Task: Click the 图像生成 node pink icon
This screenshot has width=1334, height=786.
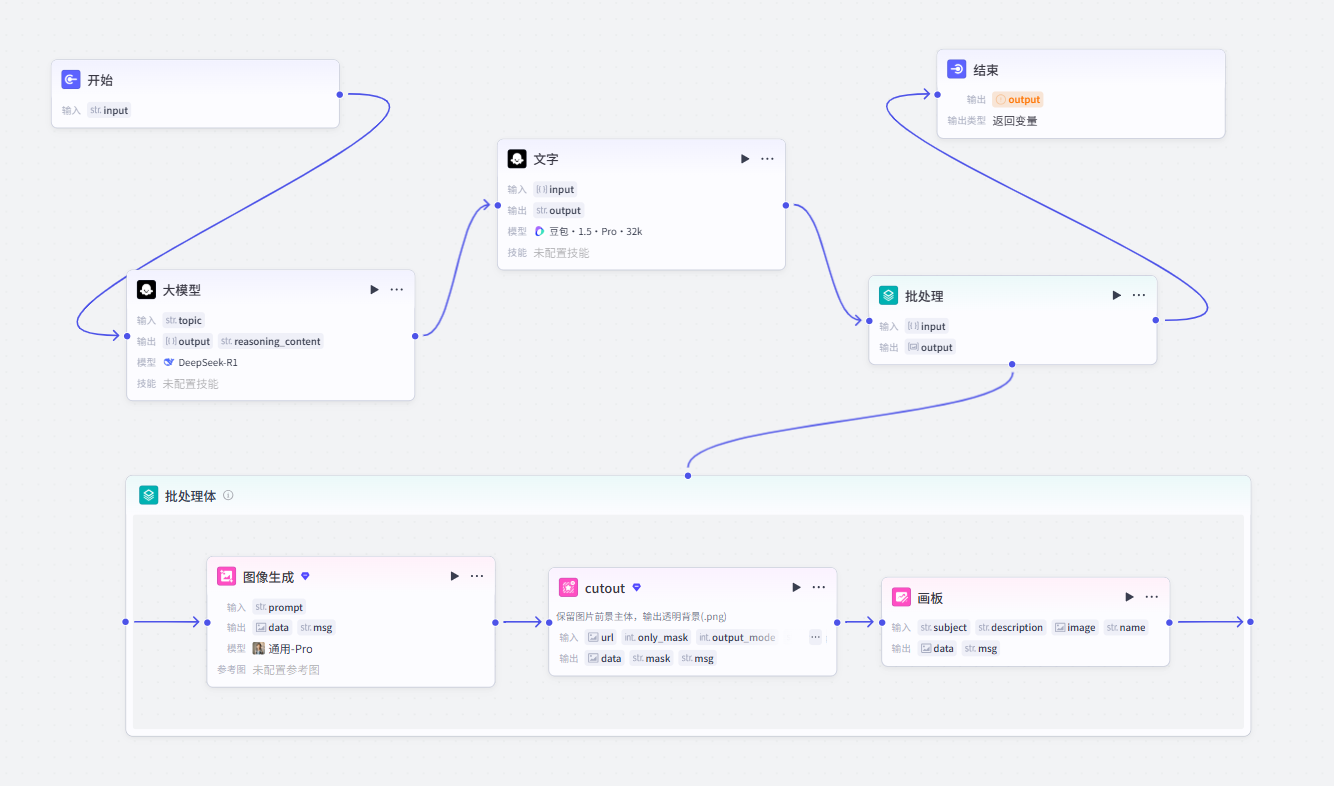Action: click(x=227, y=577)
